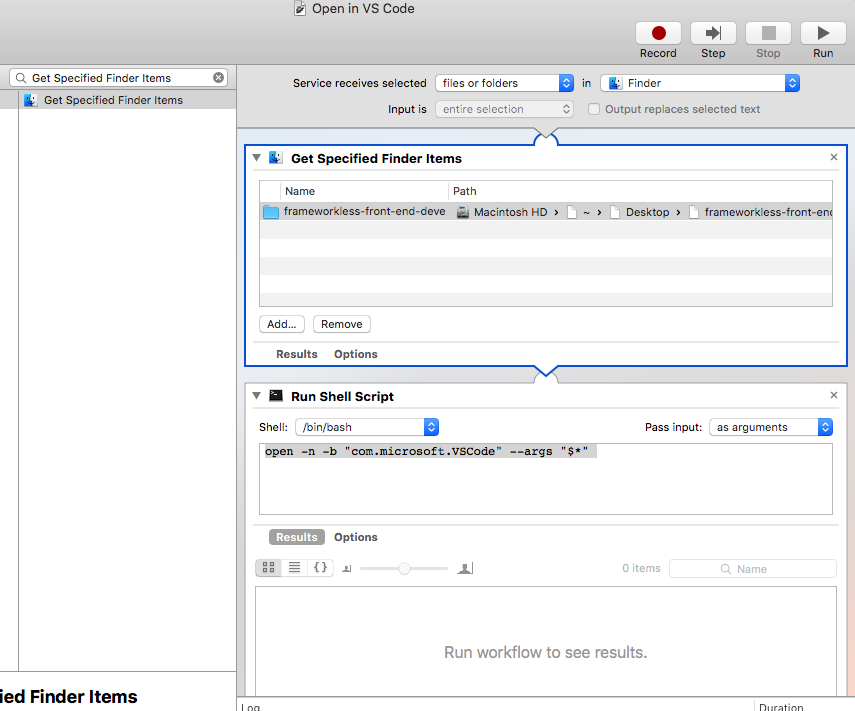The image size is (855, 711).
Task: Click Macintosh HD in the path
Action: pos(510,212)
